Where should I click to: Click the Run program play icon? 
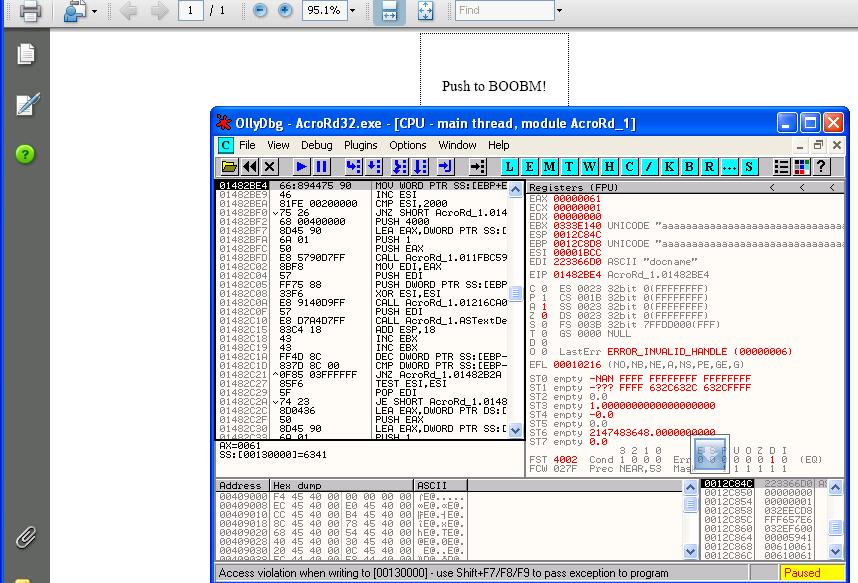pyautogui.click(x=301, y=167)
